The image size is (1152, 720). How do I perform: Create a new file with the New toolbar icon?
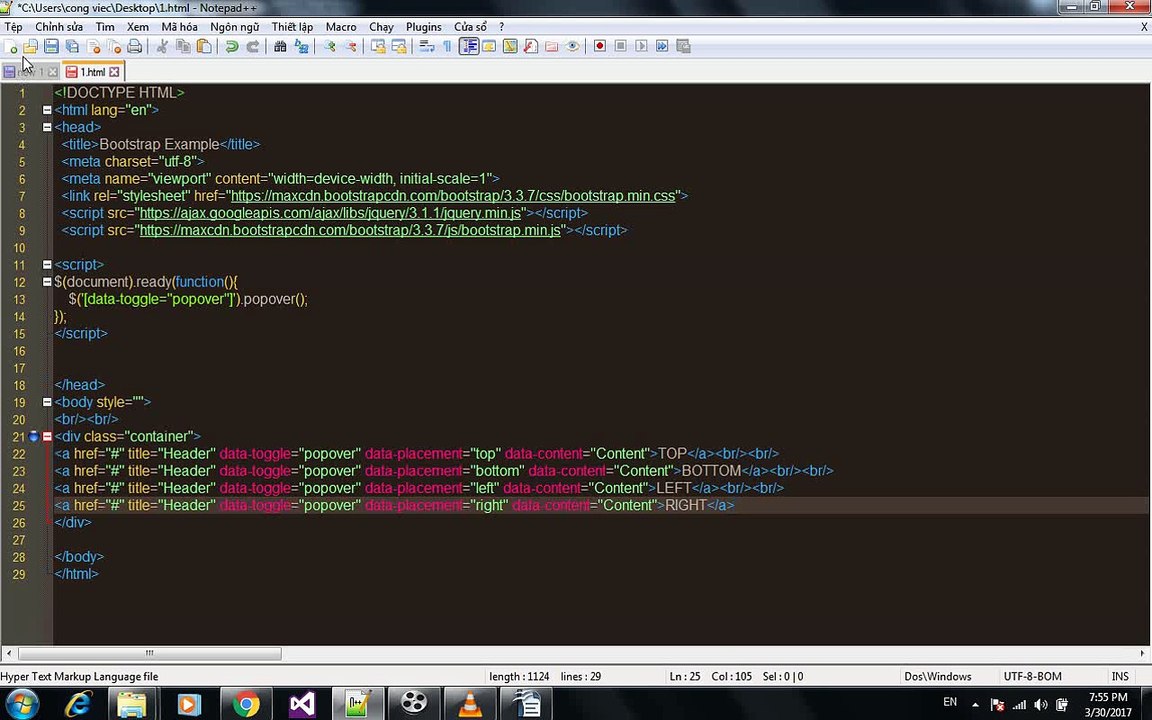click(x=10, y=46)
